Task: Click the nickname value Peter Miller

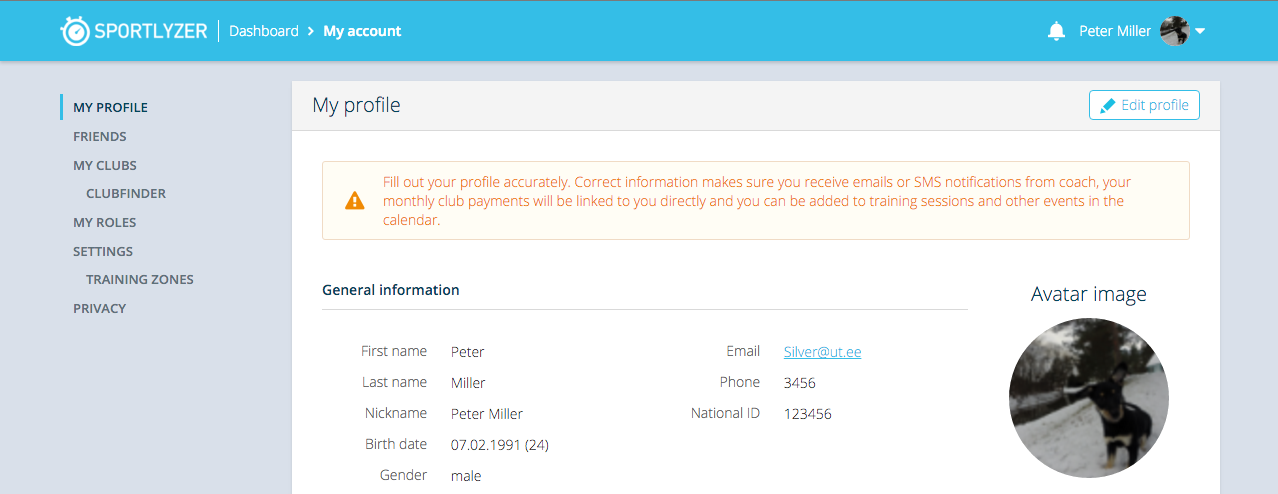Action: (487, 414)
